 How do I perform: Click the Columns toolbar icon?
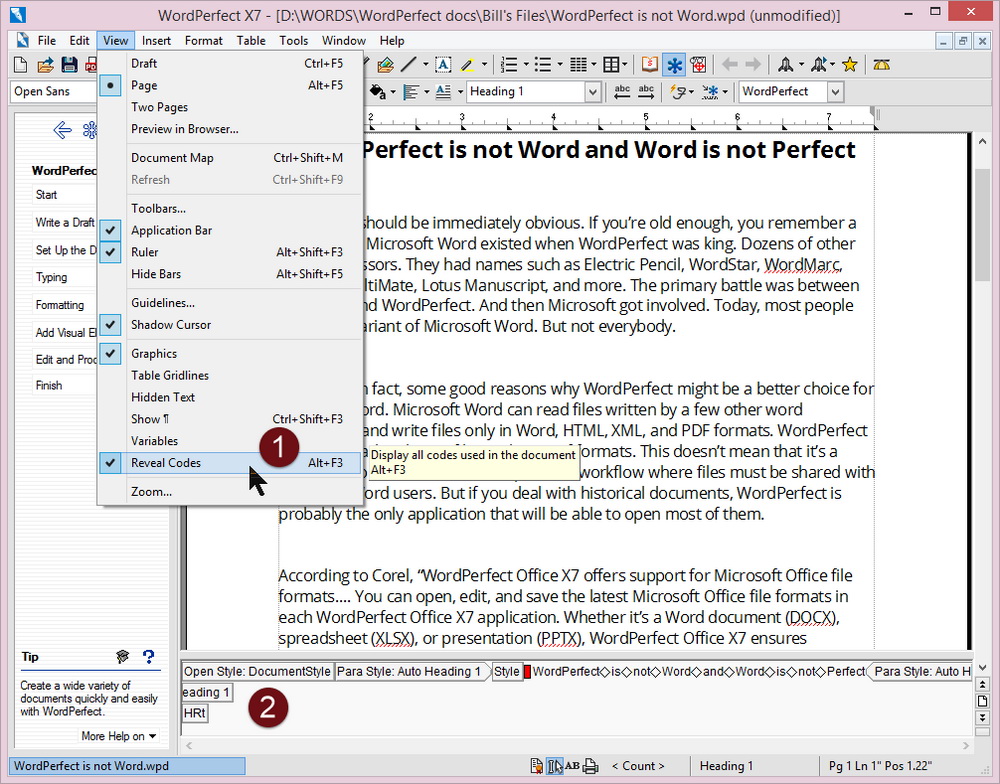pos(577,64)
